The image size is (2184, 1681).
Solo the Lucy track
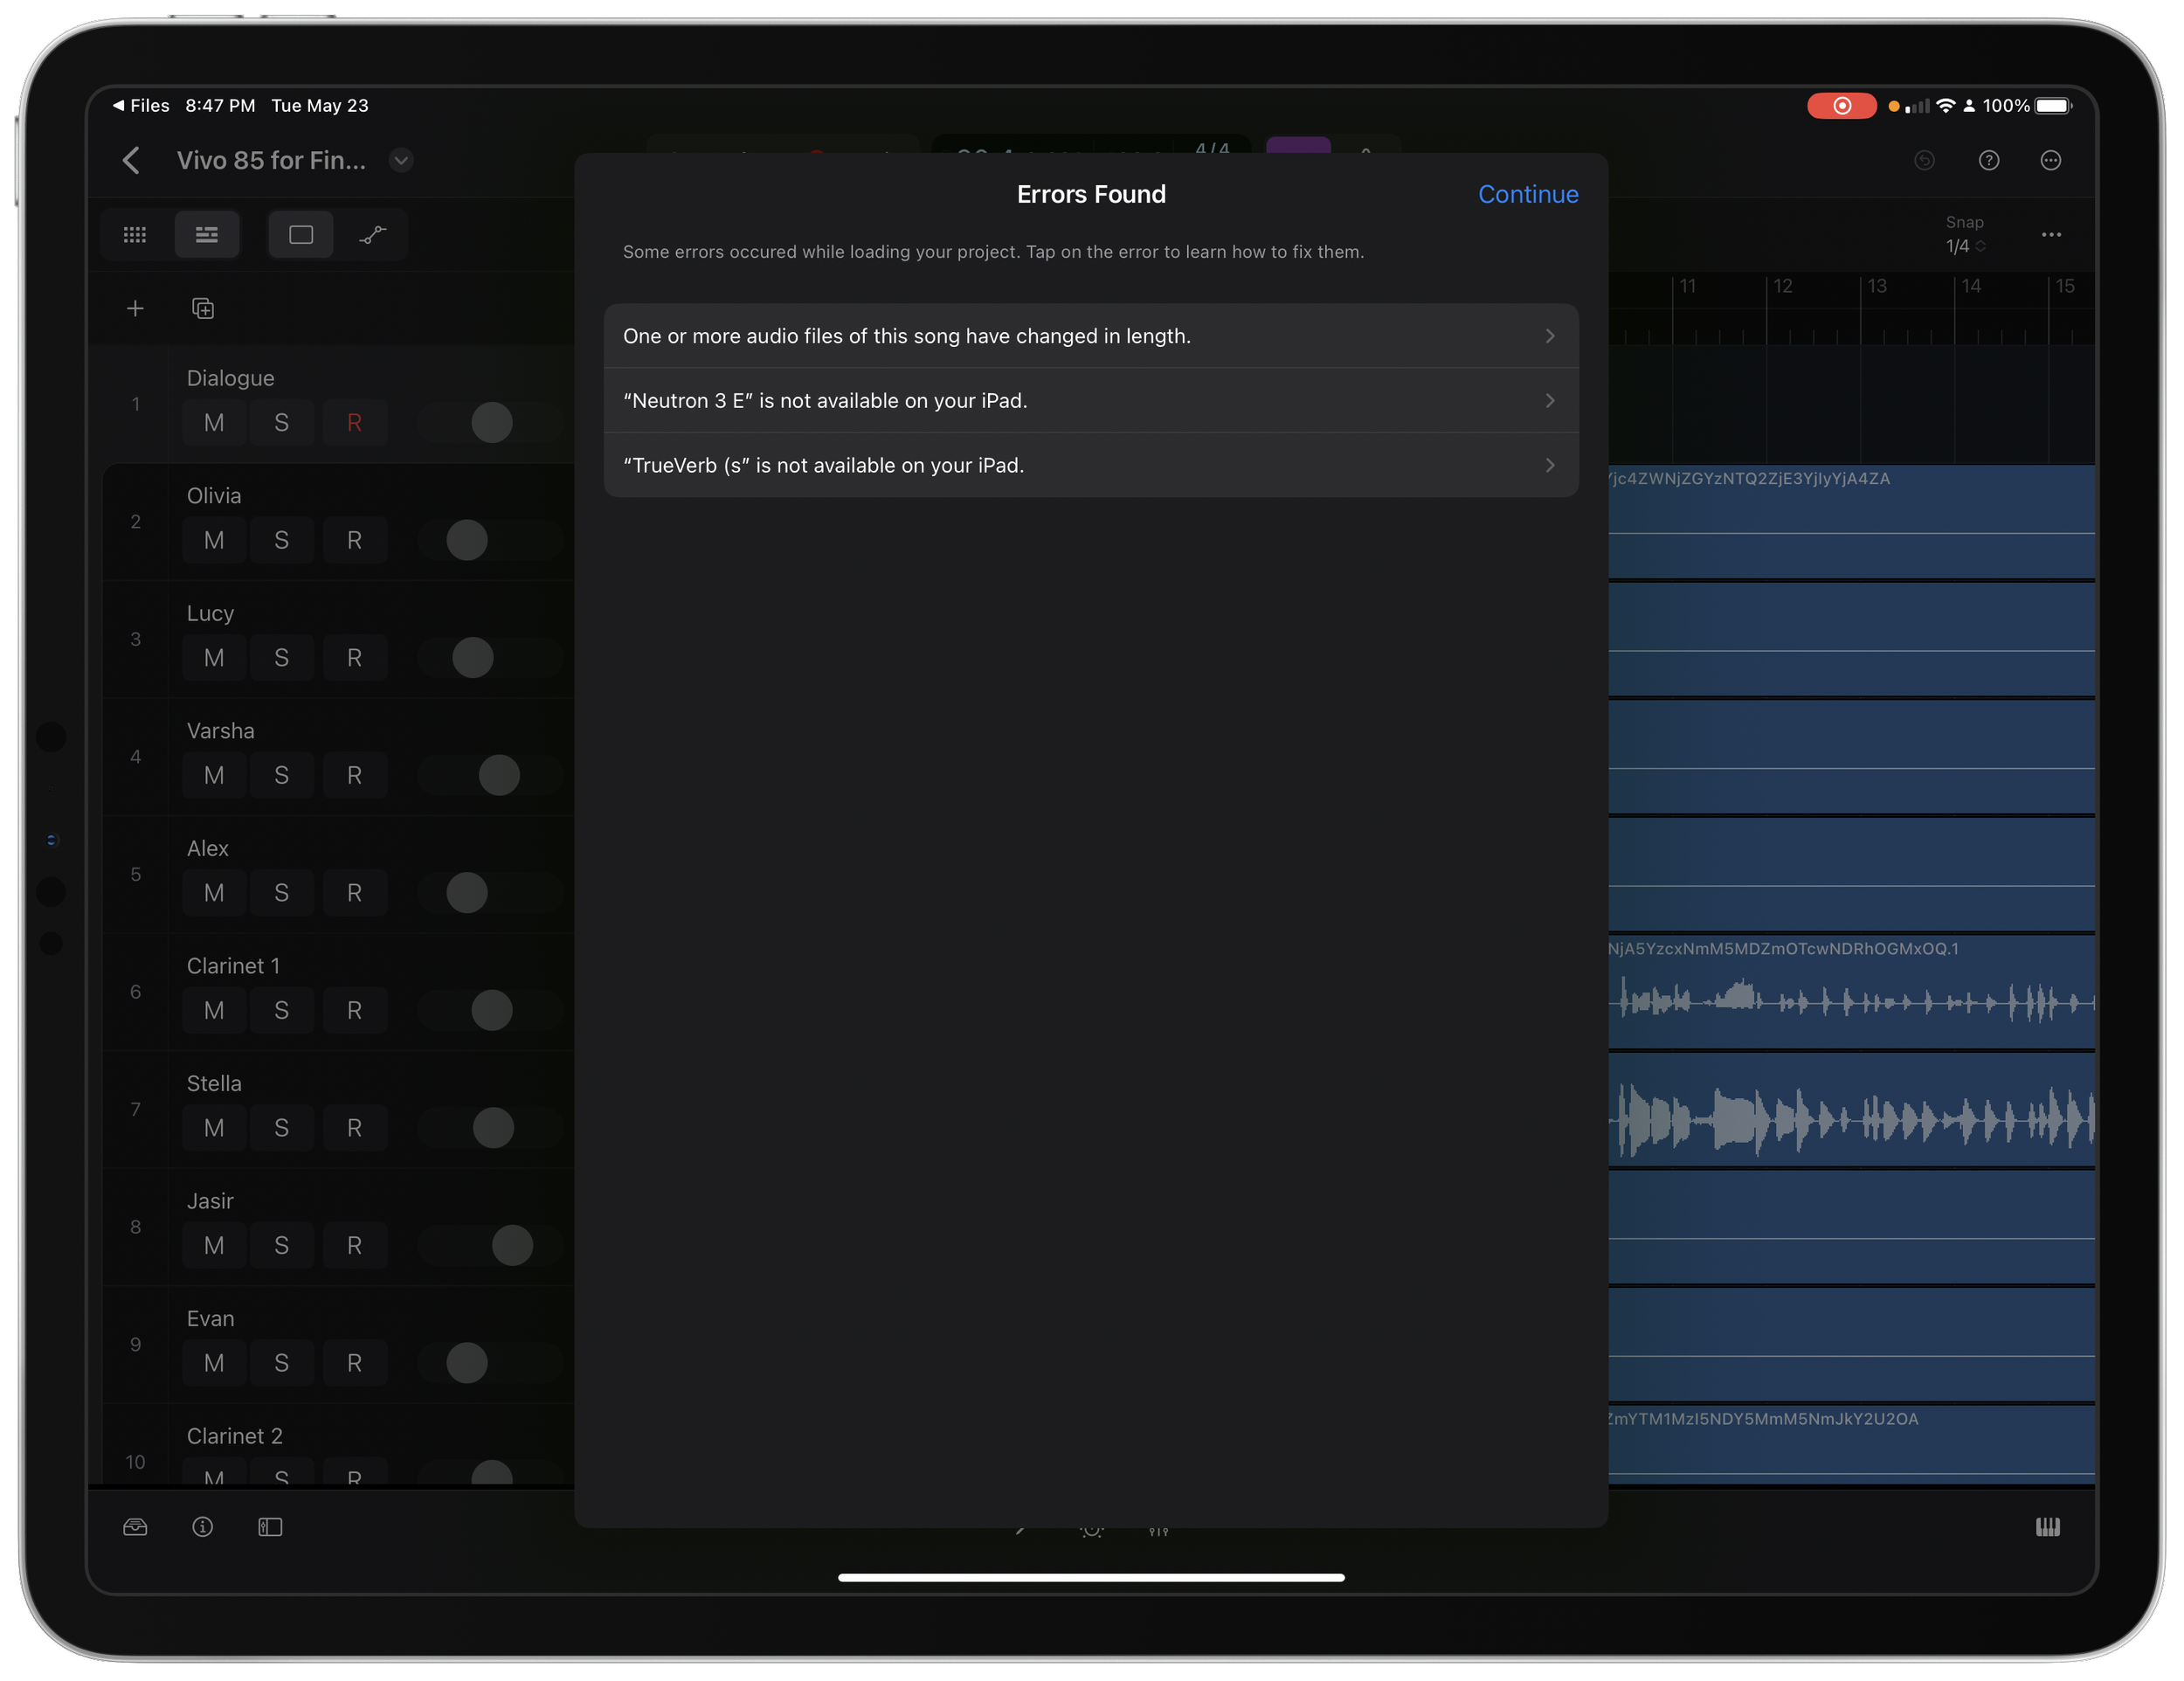282,658
